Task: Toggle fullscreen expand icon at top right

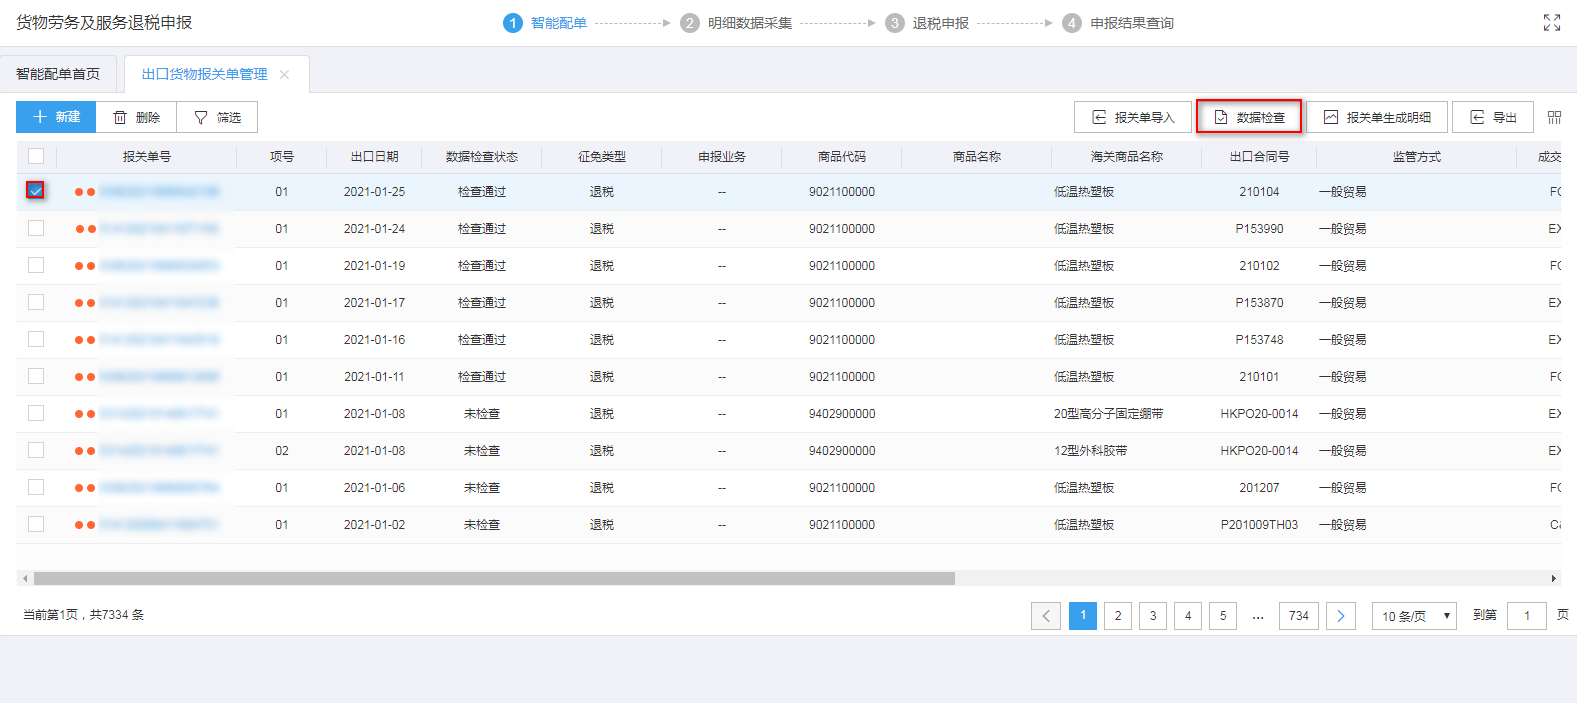Action: click(x=1551, y=23)
